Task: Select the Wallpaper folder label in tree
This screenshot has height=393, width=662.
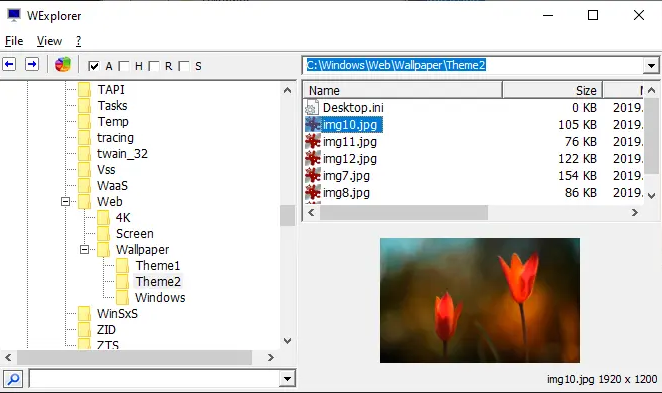Action: [x=143, y=249]
